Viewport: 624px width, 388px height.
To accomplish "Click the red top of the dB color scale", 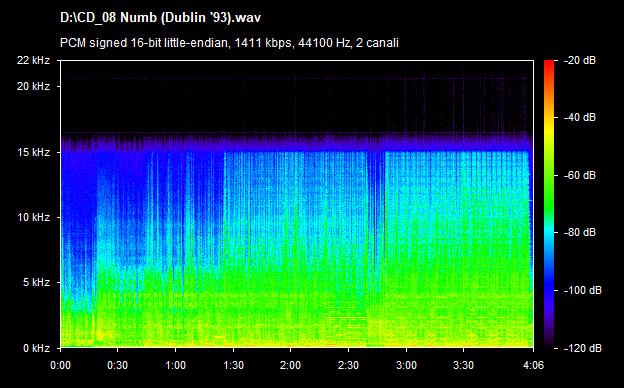I will coord(549,64).
